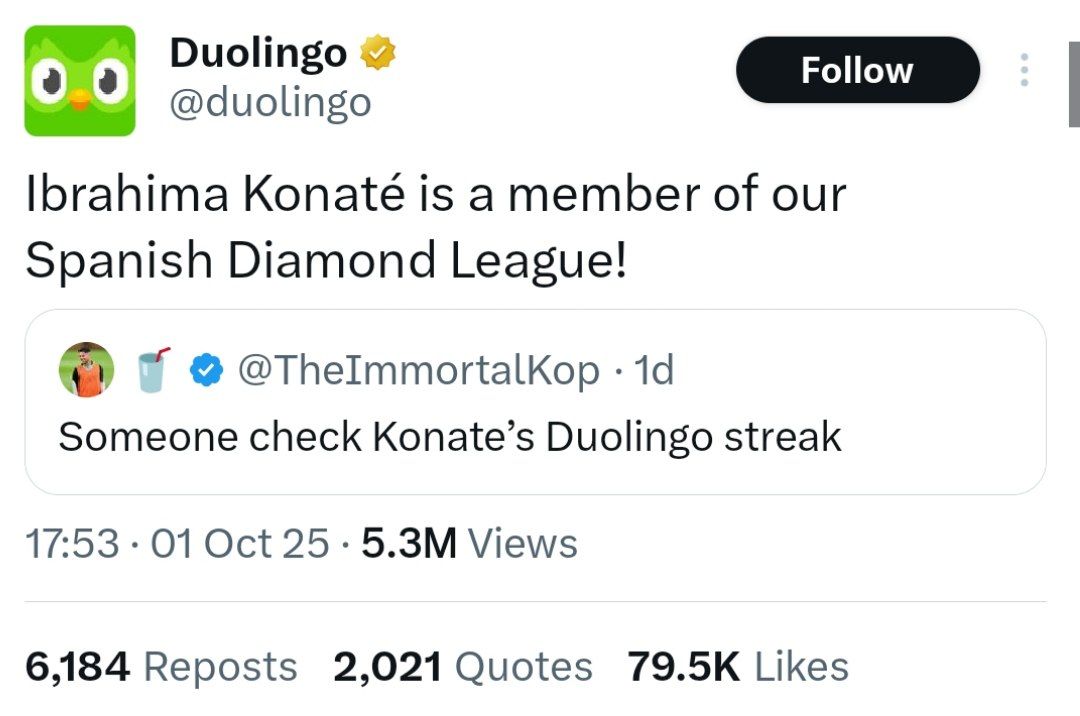This screenshot has width=1080, height=716.
Task: Click the Duolingo display name
Action: (258, 53)
